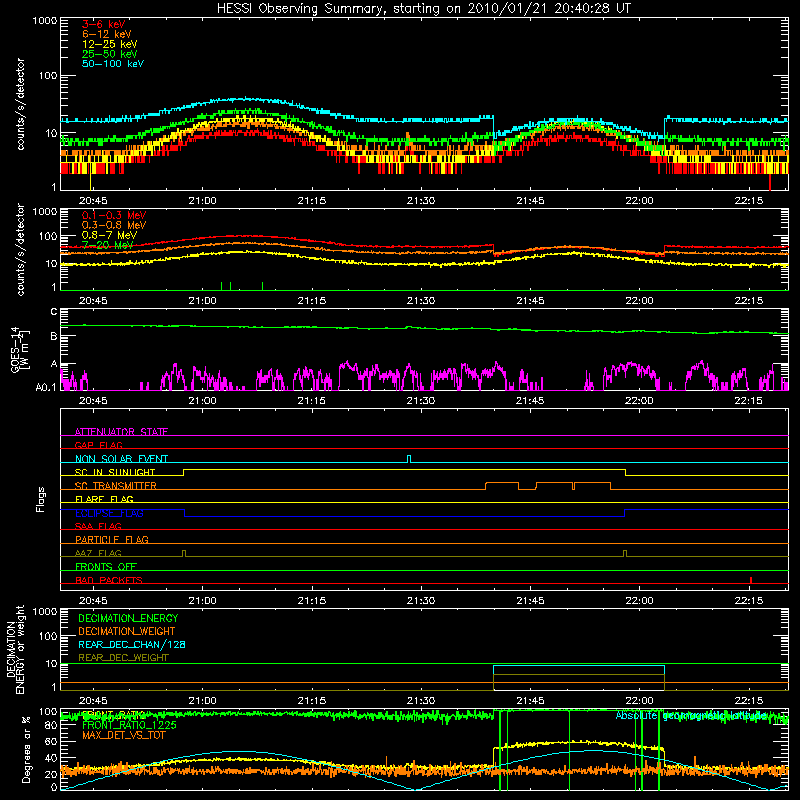This screenshot has height=800, width=800.
Task: Click the top panel's counts/s/detector axis title
Action: coord(20,104)
